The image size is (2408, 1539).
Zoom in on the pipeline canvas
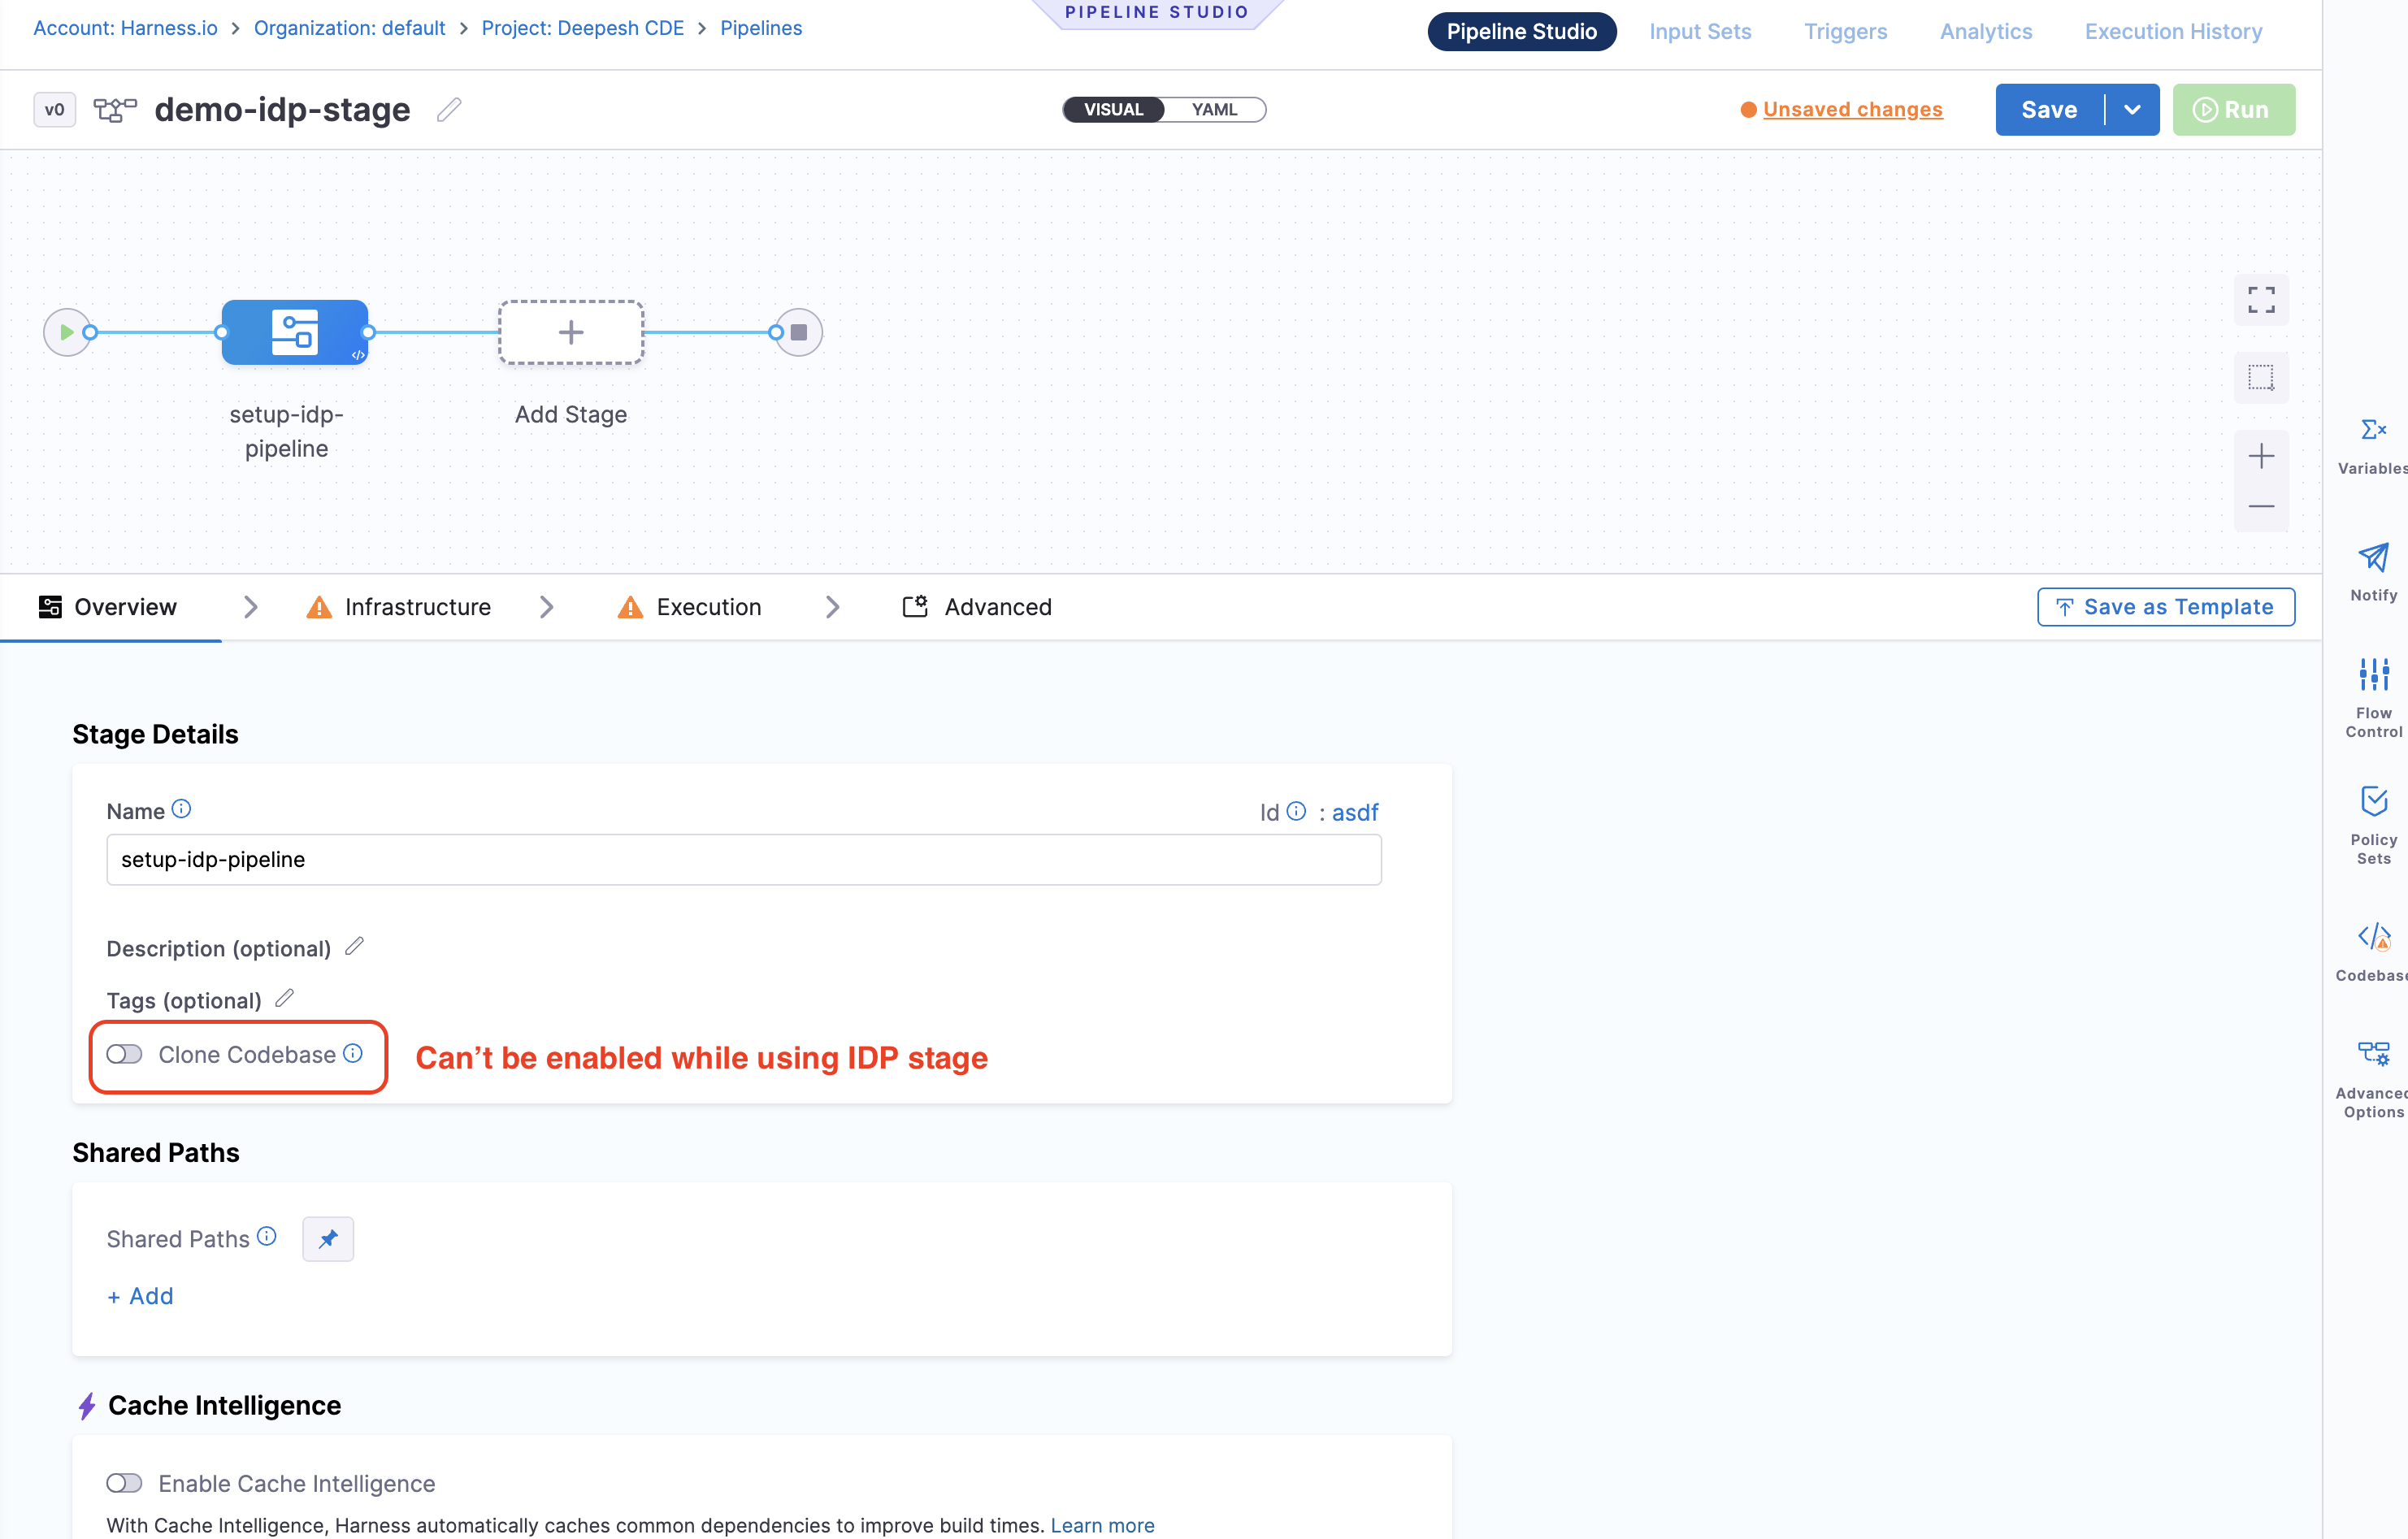click(x=2260, y=456)
